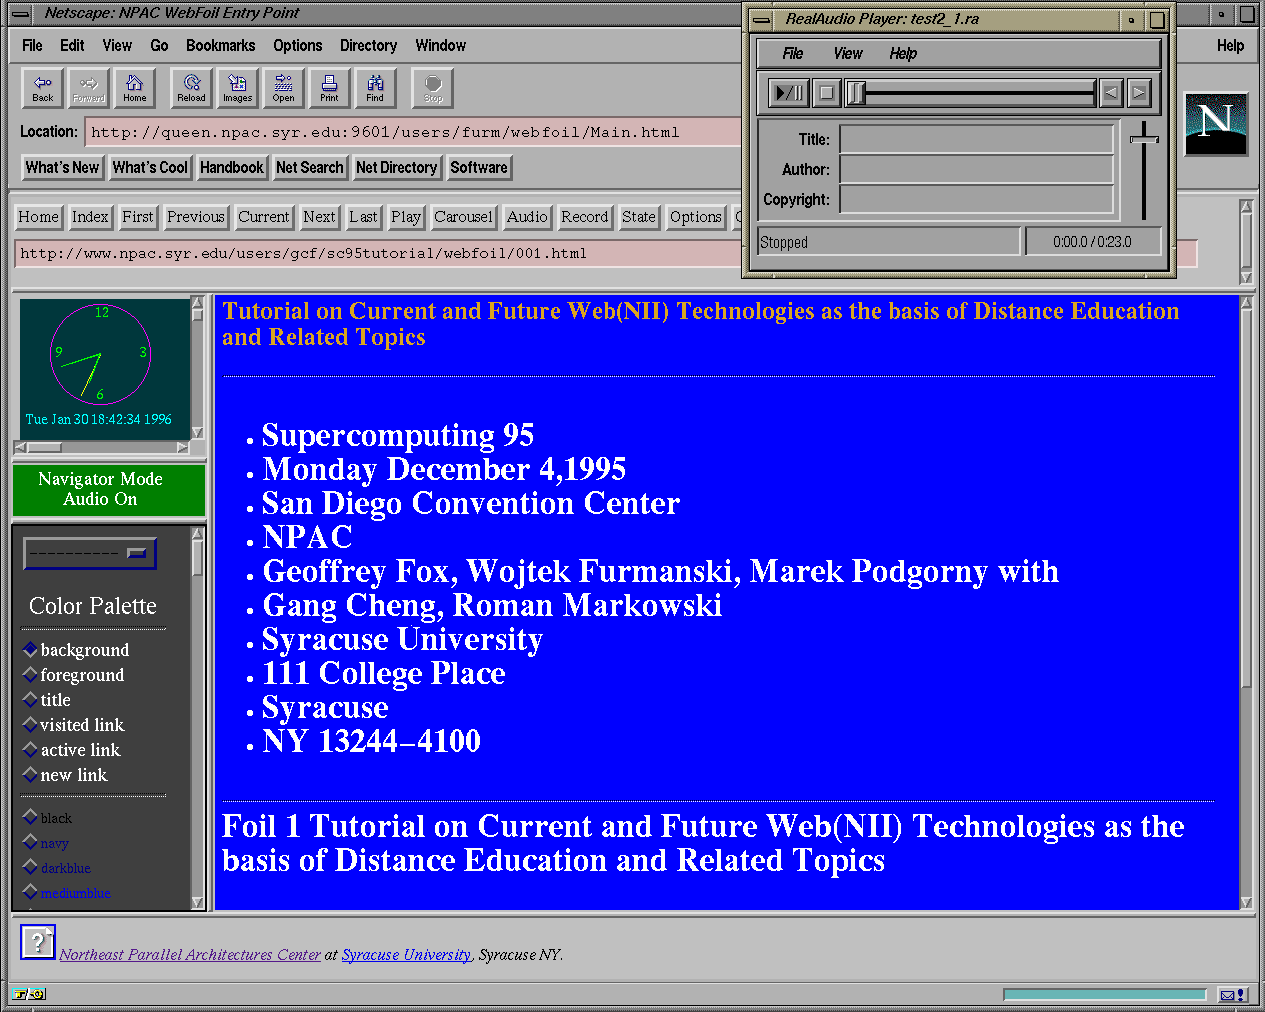Select the background palette radio

[x=30, y=649]
